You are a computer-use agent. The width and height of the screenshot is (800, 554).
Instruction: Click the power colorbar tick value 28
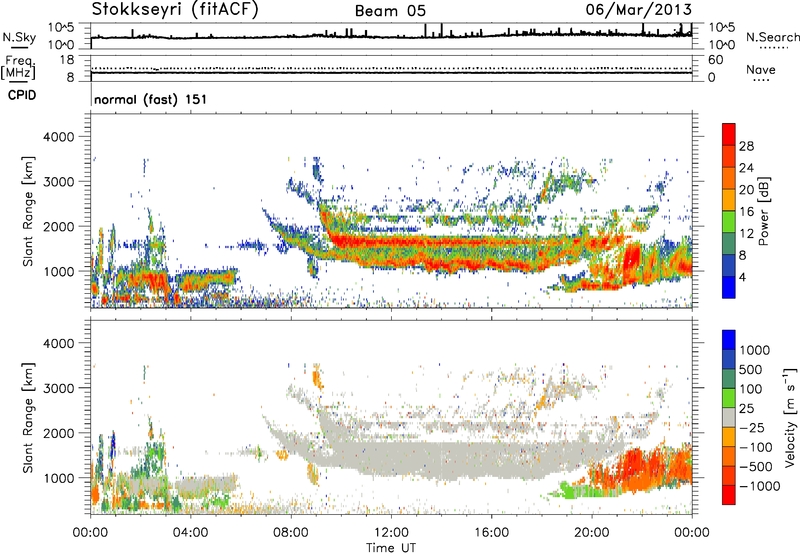click(x=746, y=146)
